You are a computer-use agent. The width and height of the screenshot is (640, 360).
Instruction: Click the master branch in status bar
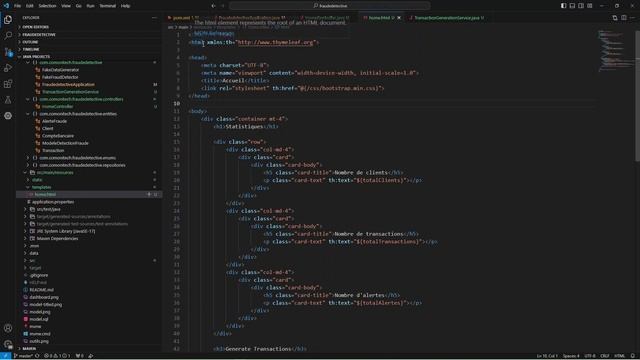[x=23, y=356]
